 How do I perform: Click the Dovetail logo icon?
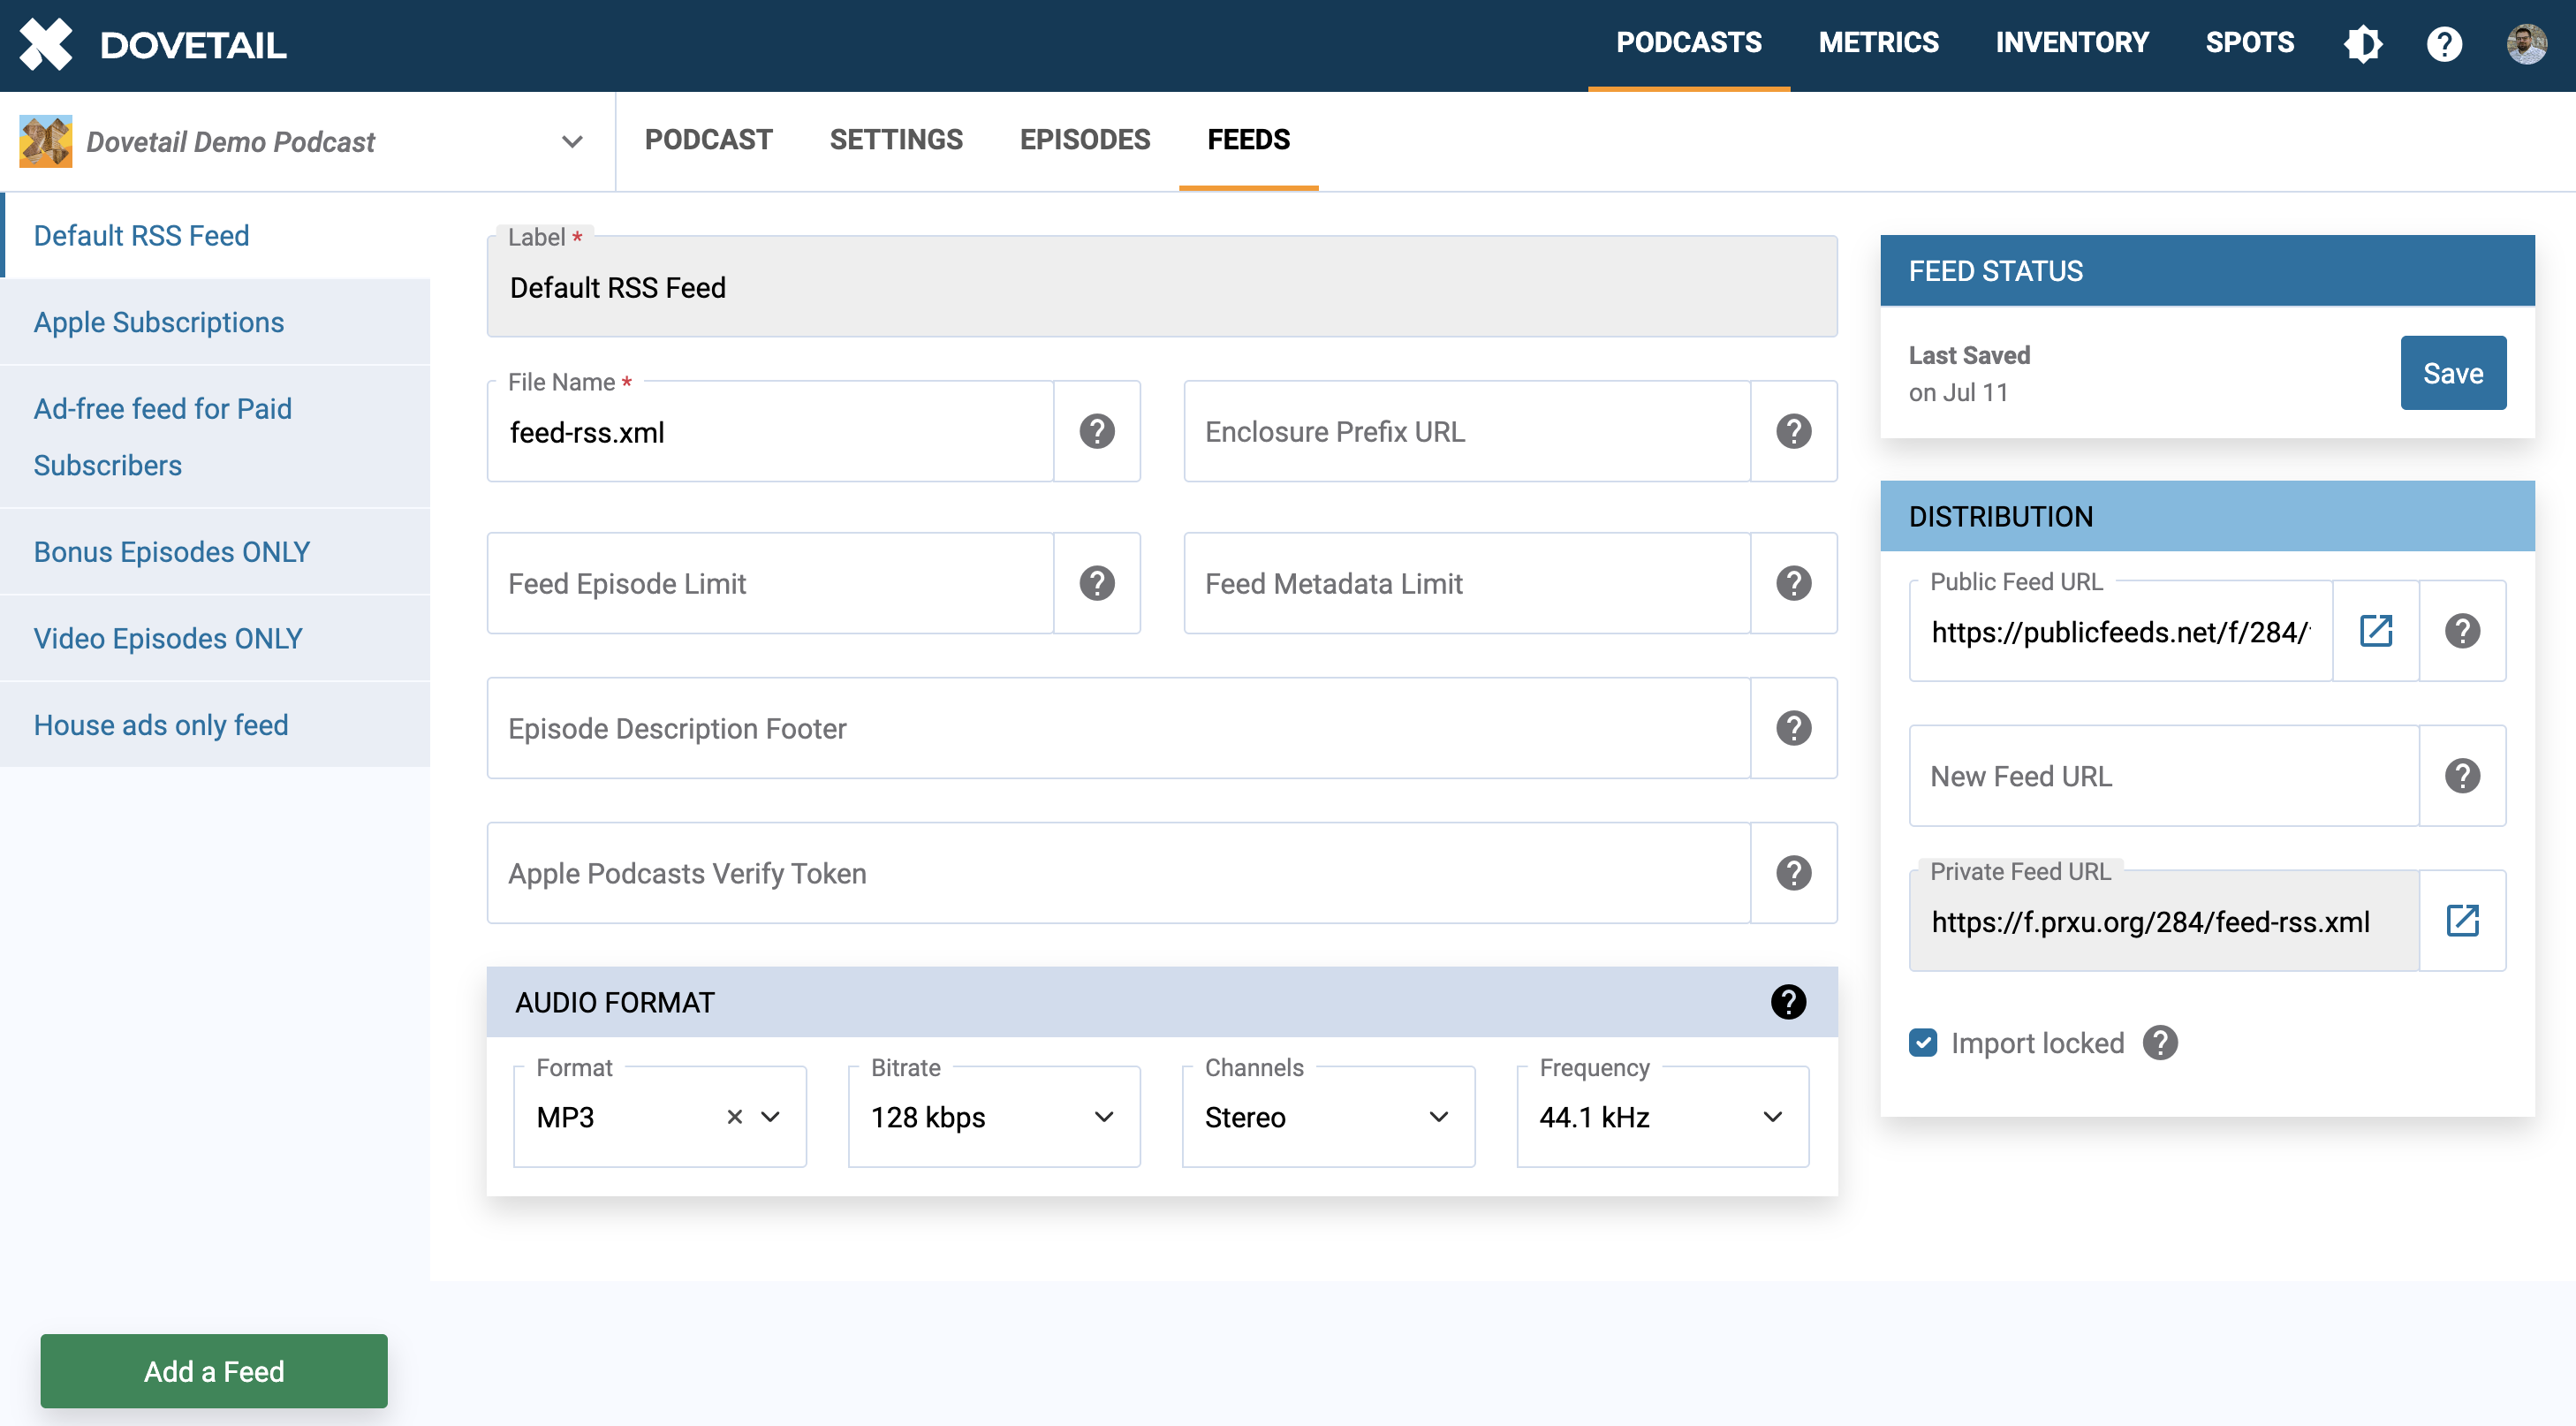coord(46,44)
